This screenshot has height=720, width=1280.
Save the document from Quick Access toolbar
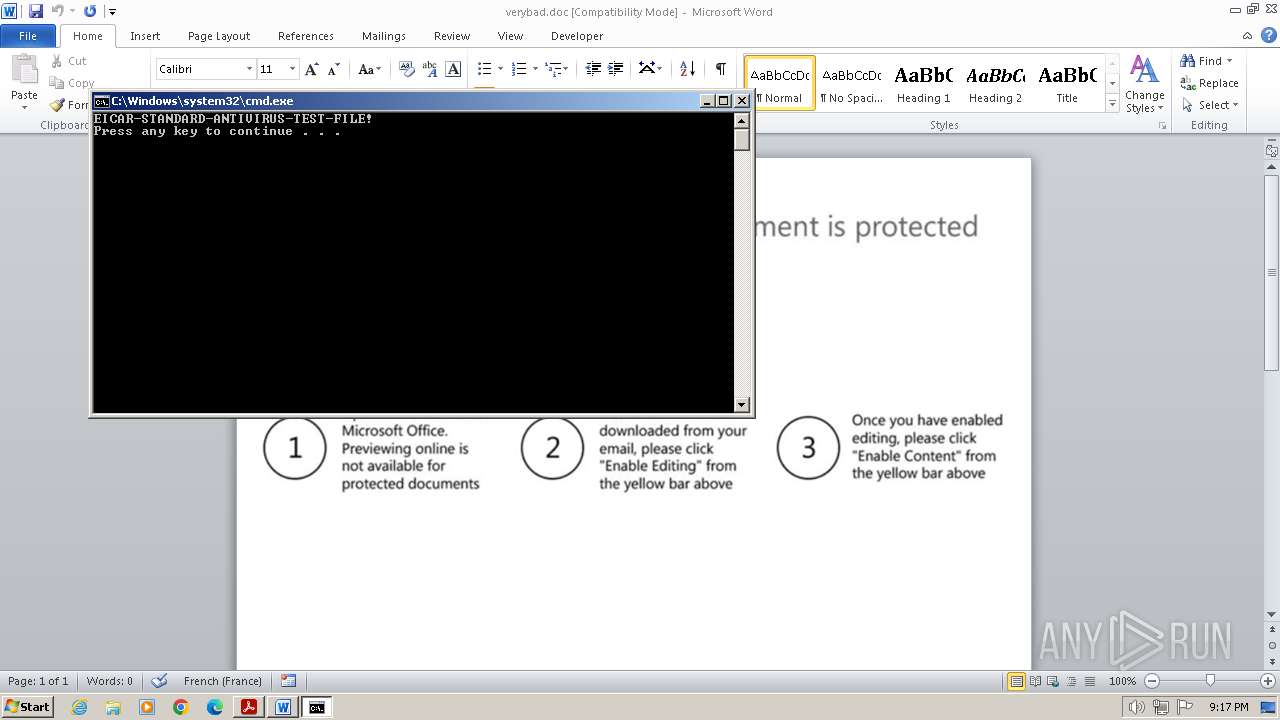click(36, 11)
